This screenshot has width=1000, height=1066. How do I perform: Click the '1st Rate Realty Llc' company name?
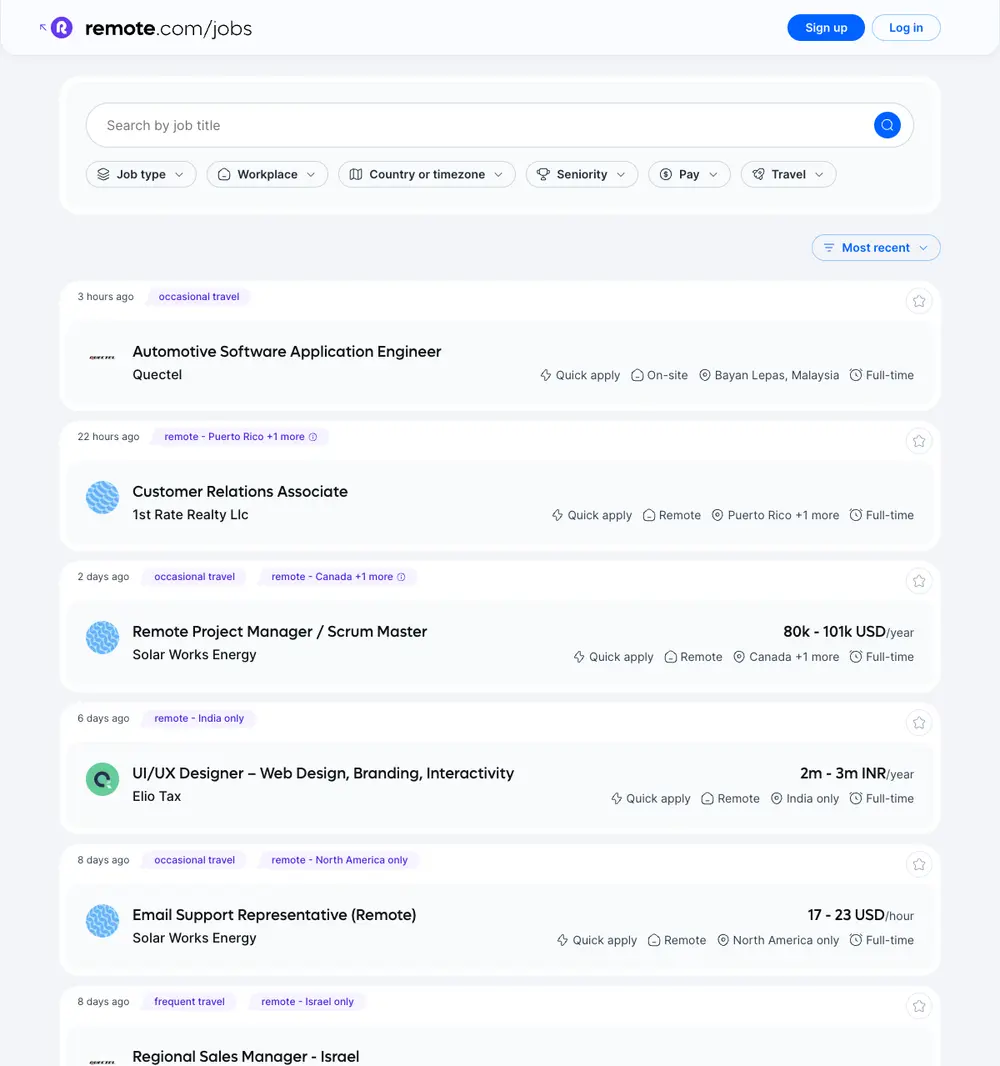[x=190, y=515]
